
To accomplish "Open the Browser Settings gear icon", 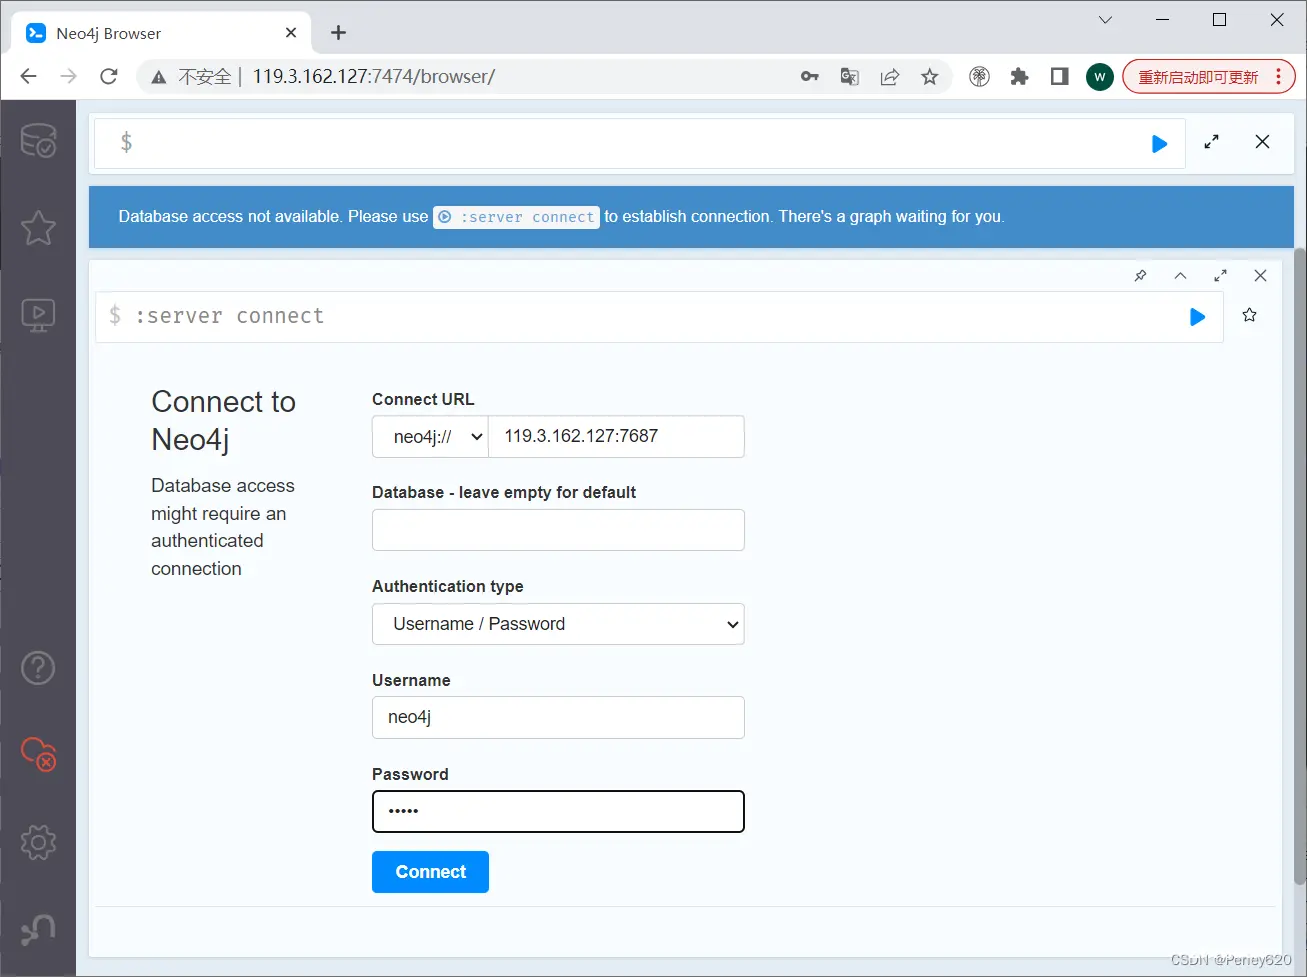I will pos(38,842).
